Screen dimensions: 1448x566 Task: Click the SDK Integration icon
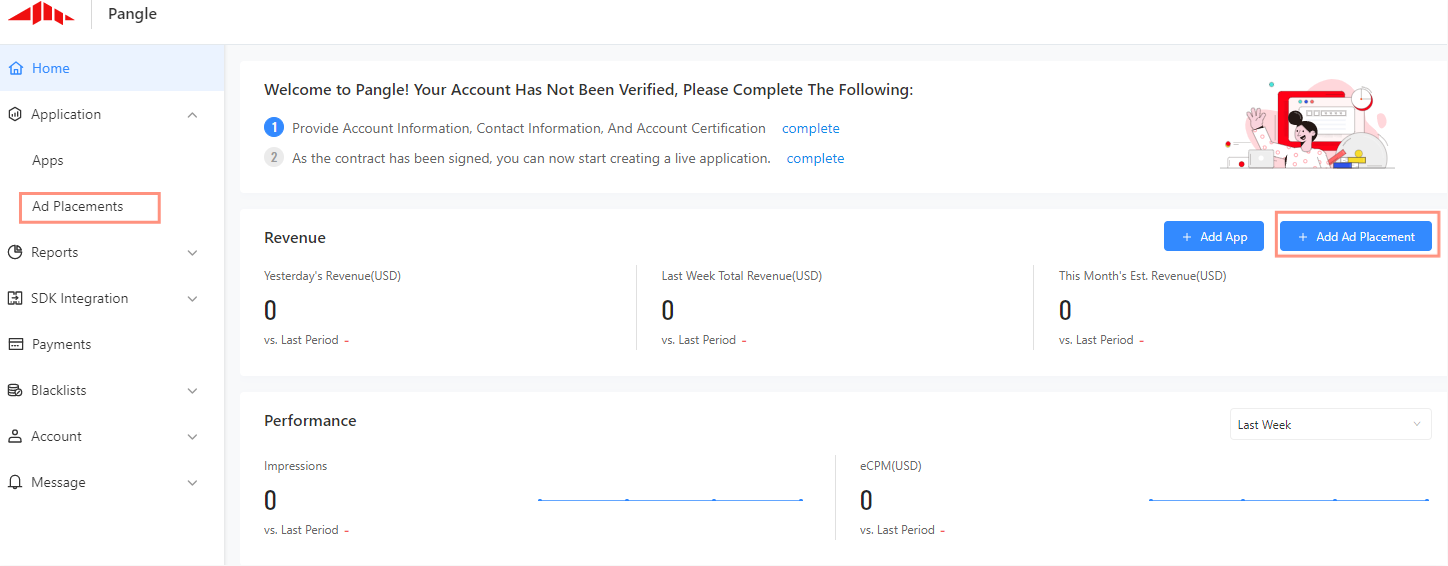(x=15, y=299)
